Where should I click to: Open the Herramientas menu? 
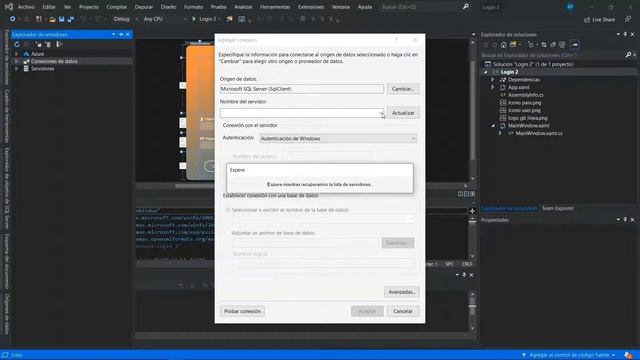[x=275, y=7]
